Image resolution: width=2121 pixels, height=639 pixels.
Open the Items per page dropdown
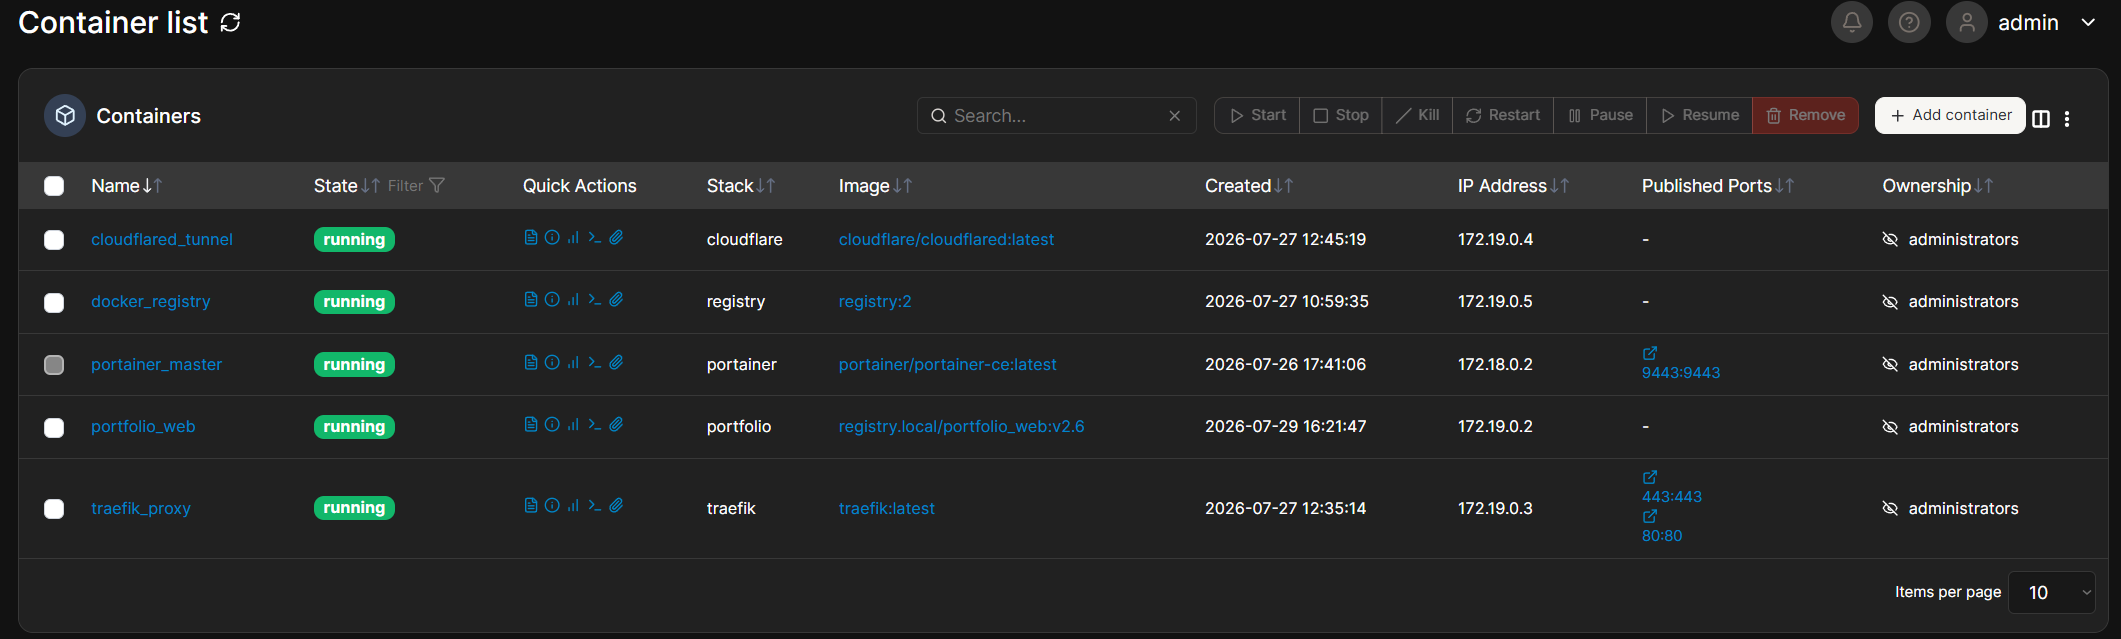click(x=2051, y=592)
